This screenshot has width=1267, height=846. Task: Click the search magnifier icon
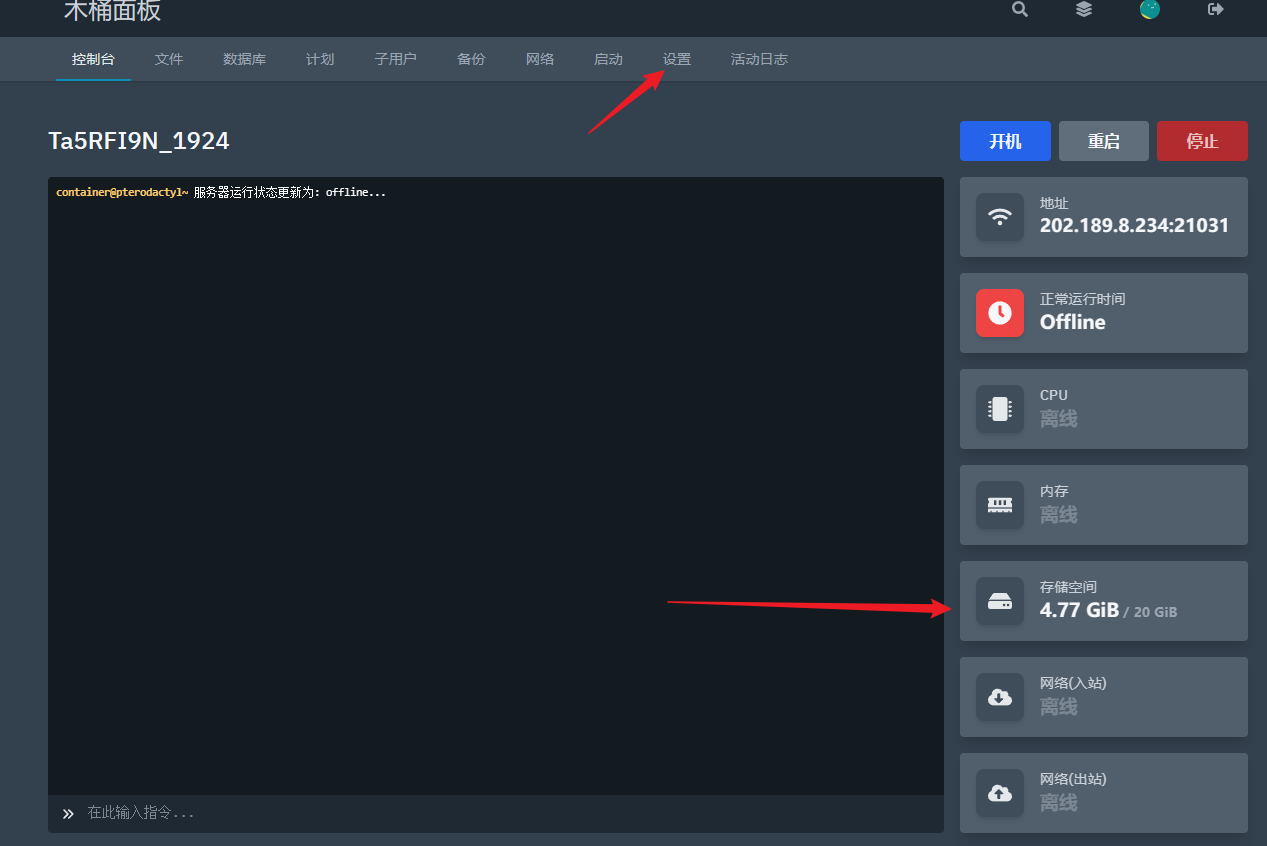tap(1019, 9)
